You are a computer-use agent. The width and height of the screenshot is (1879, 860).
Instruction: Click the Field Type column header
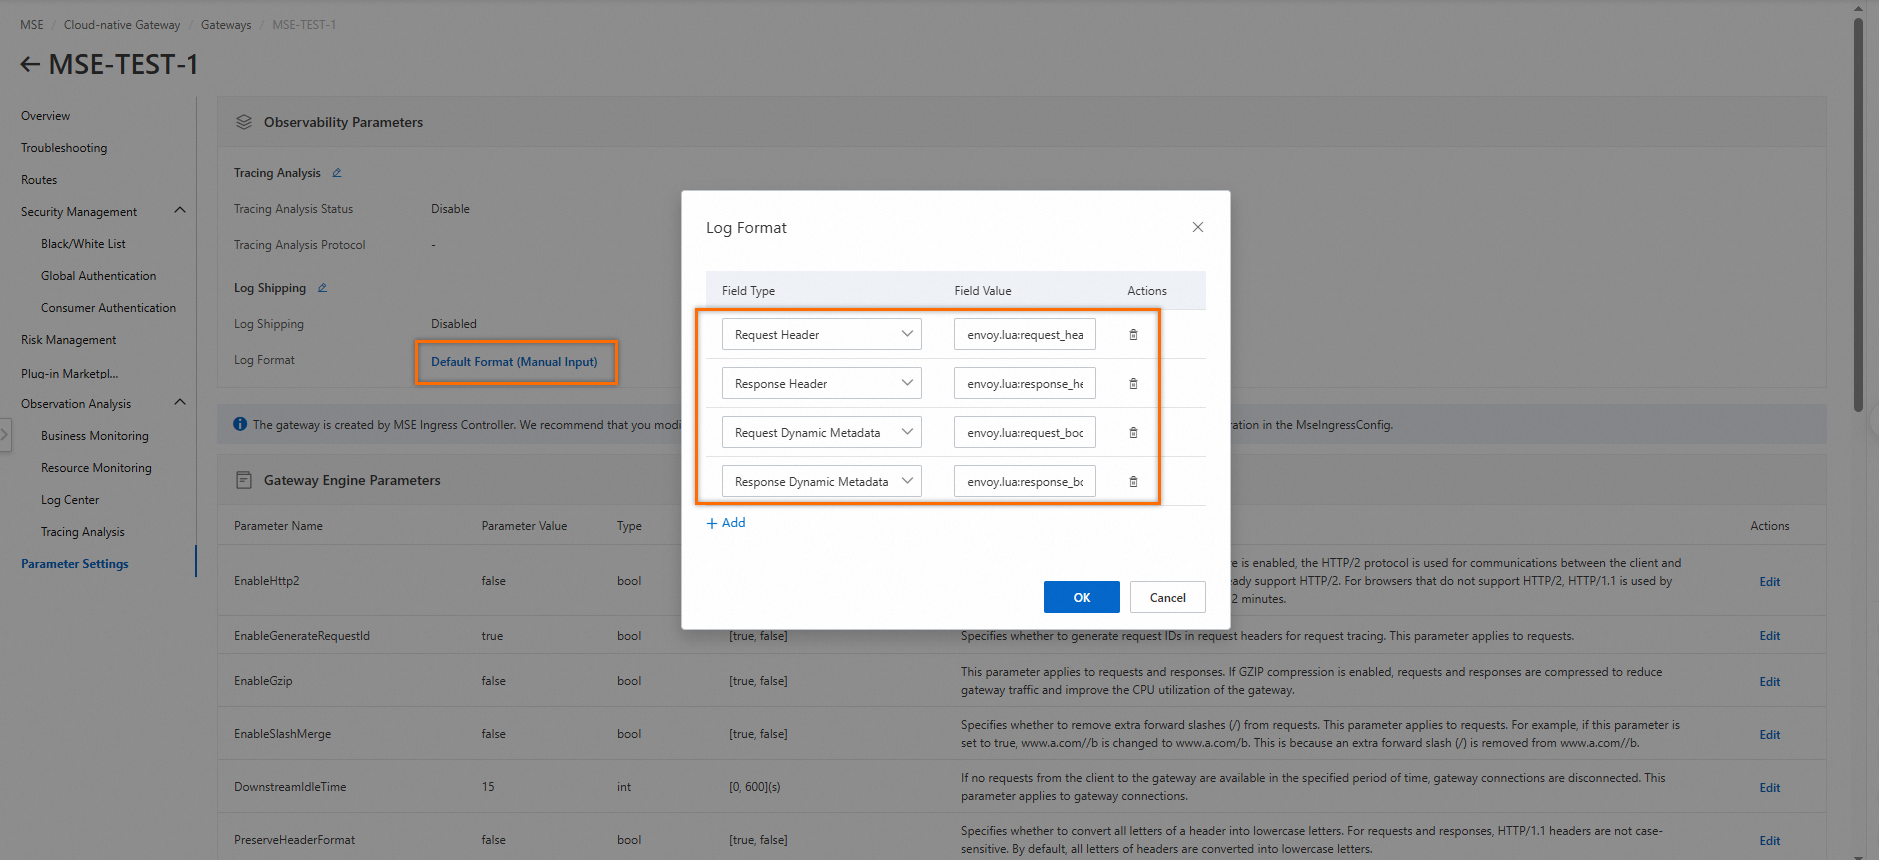point(748,291)
